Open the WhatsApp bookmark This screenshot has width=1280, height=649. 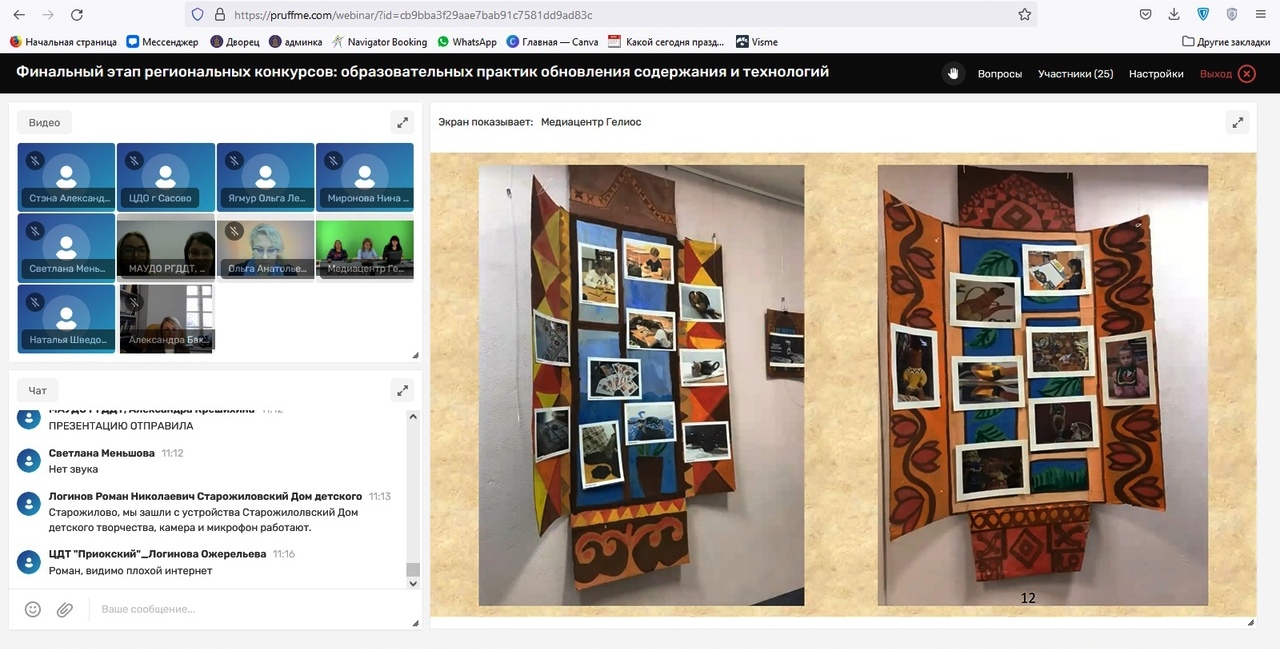click(467, 42)
